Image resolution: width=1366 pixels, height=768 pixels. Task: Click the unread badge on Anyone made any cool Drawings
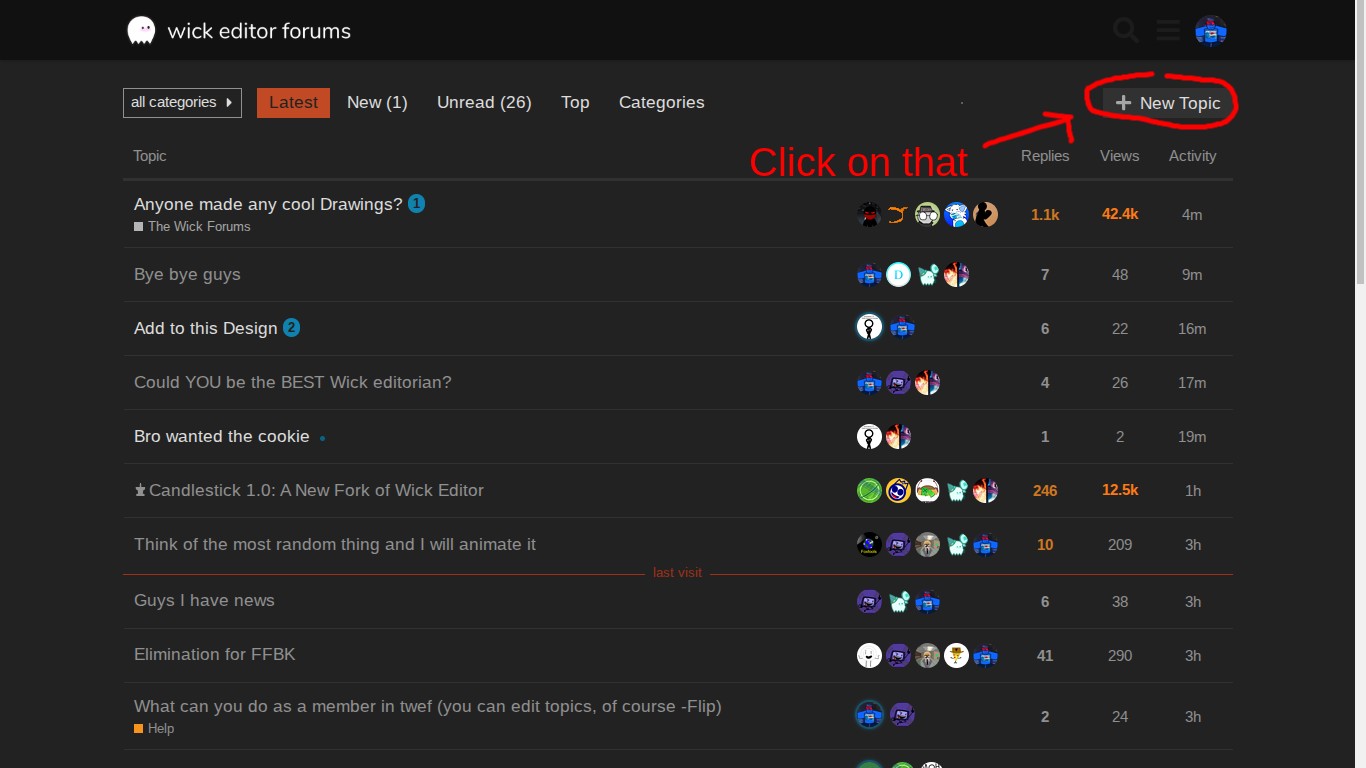(417, 204)
